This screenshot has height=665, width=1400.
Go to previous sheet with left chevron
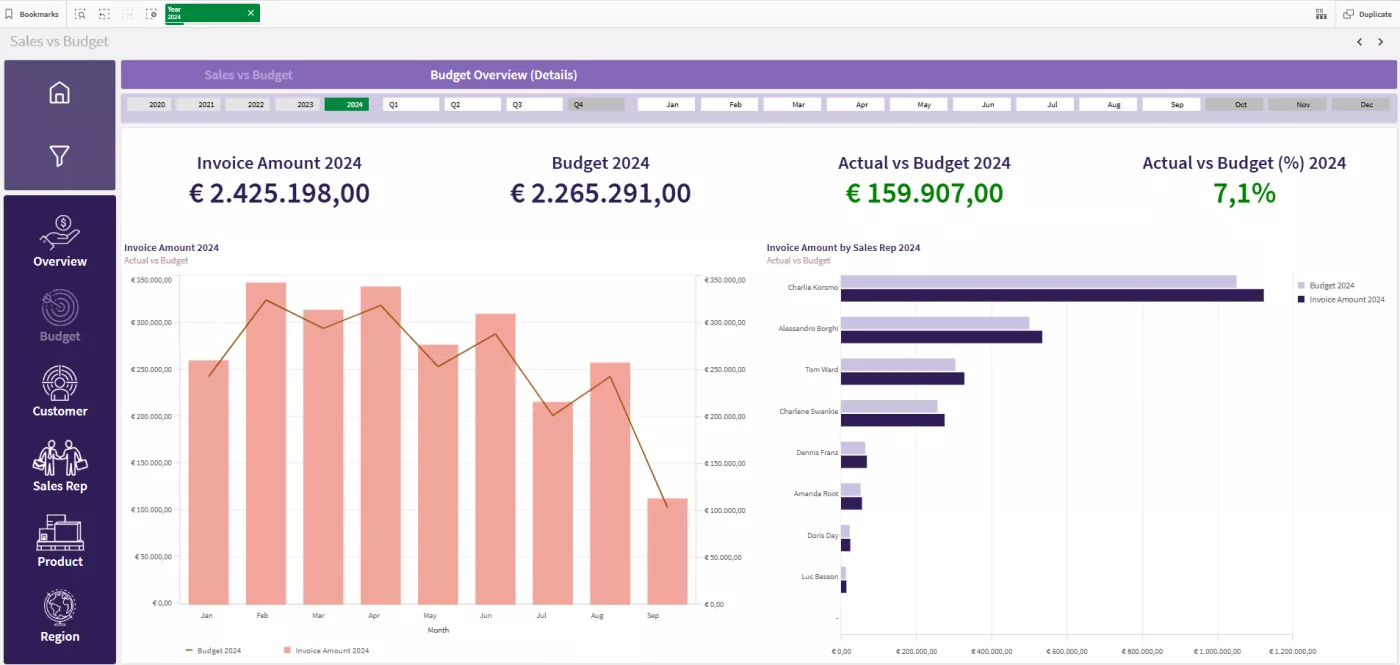click(x=1359, y=42)
